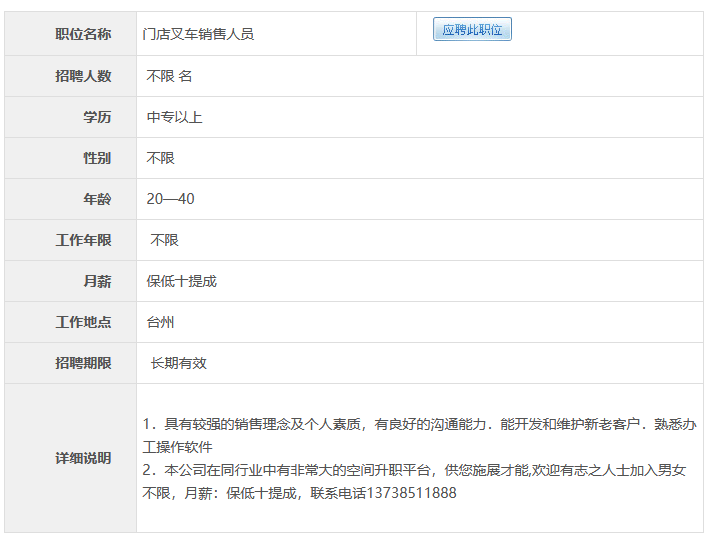Click the 月薪 row label
Screen dimensions: 713x544
97,281
